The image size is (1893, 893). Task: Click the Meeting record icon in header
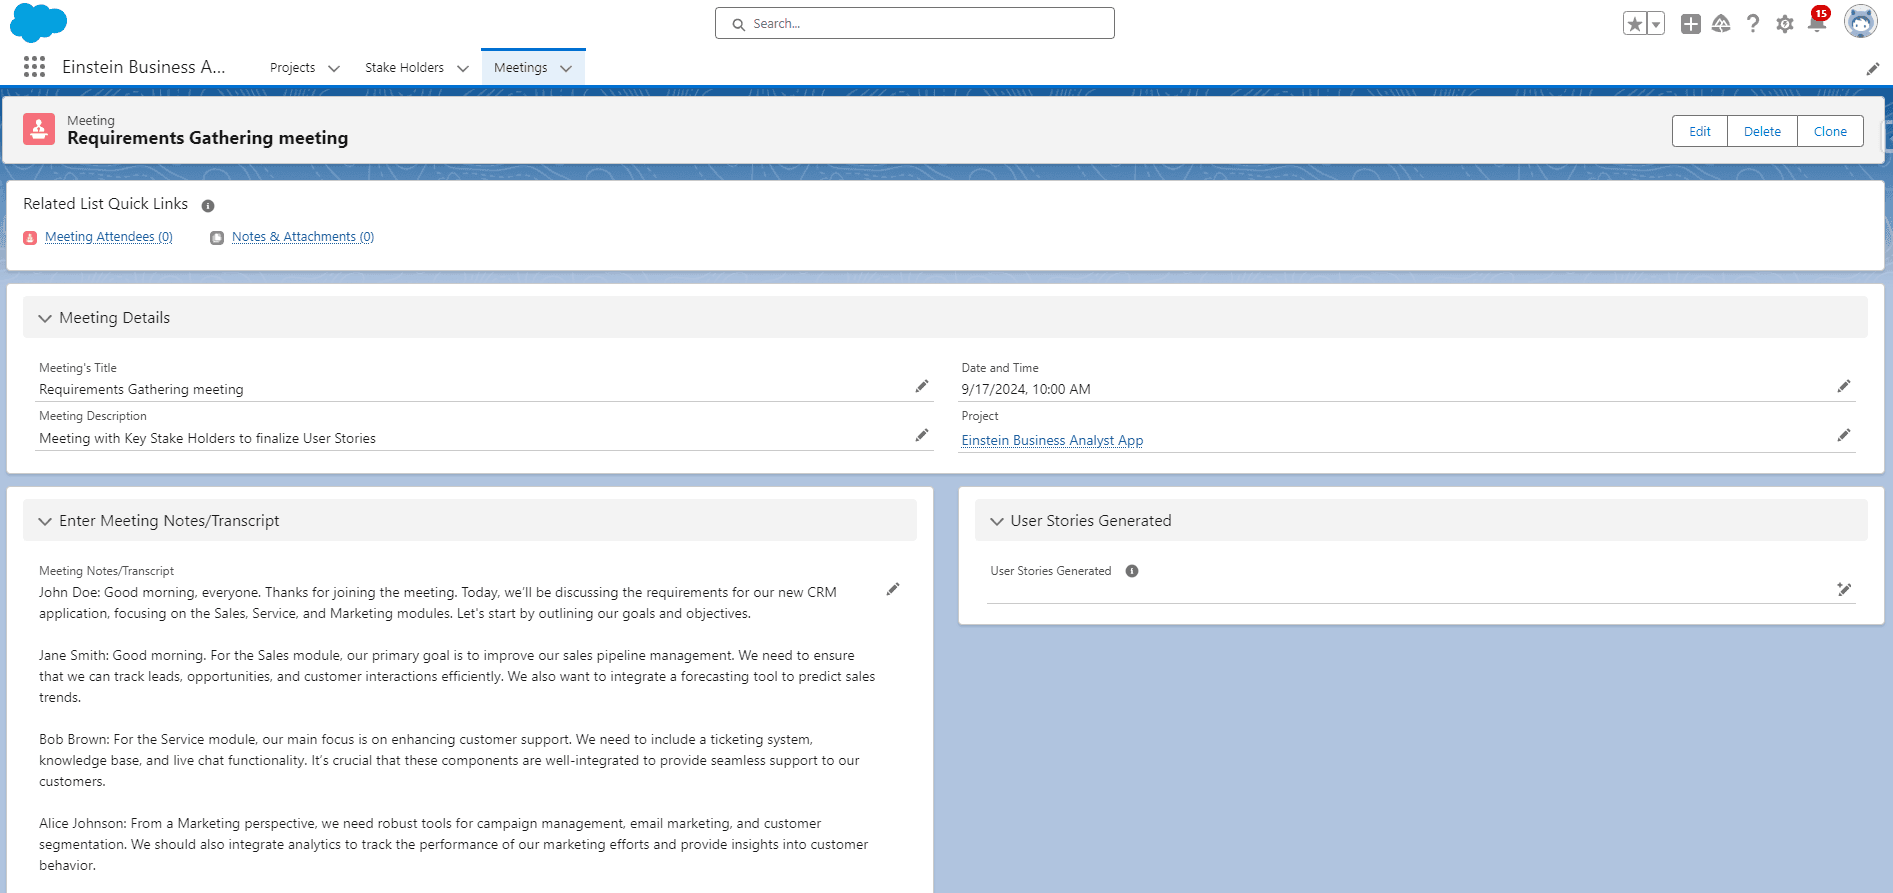point(39,129)
